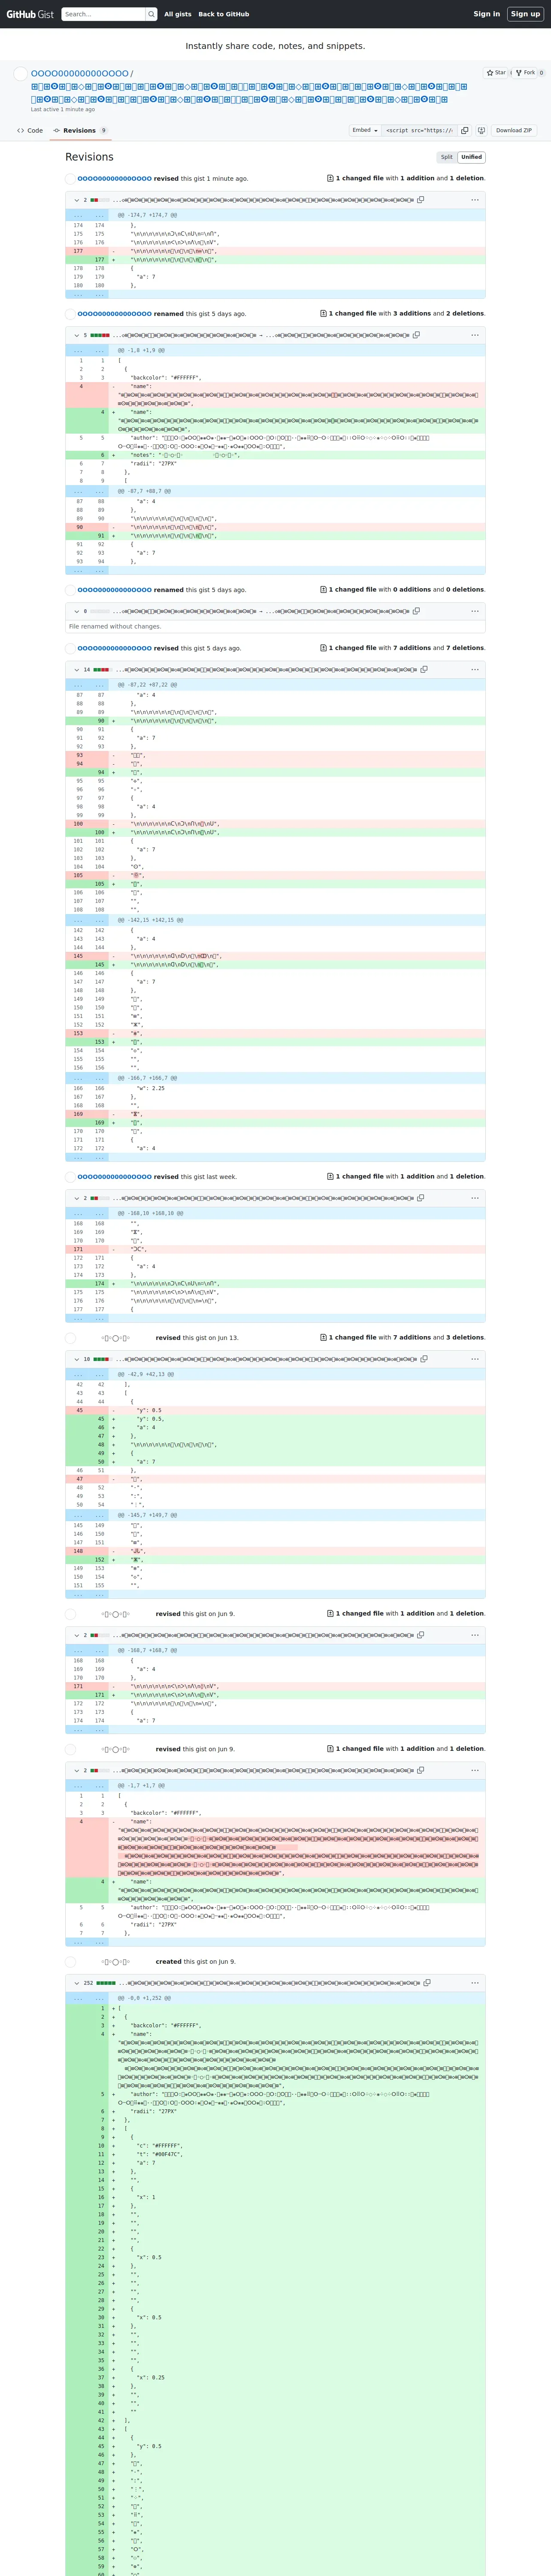Expand hidden lines above hunk @@ -142,15 +142,15 @@
The width and height of the screenshot is (551, 2576).
(x=88, y=920)
